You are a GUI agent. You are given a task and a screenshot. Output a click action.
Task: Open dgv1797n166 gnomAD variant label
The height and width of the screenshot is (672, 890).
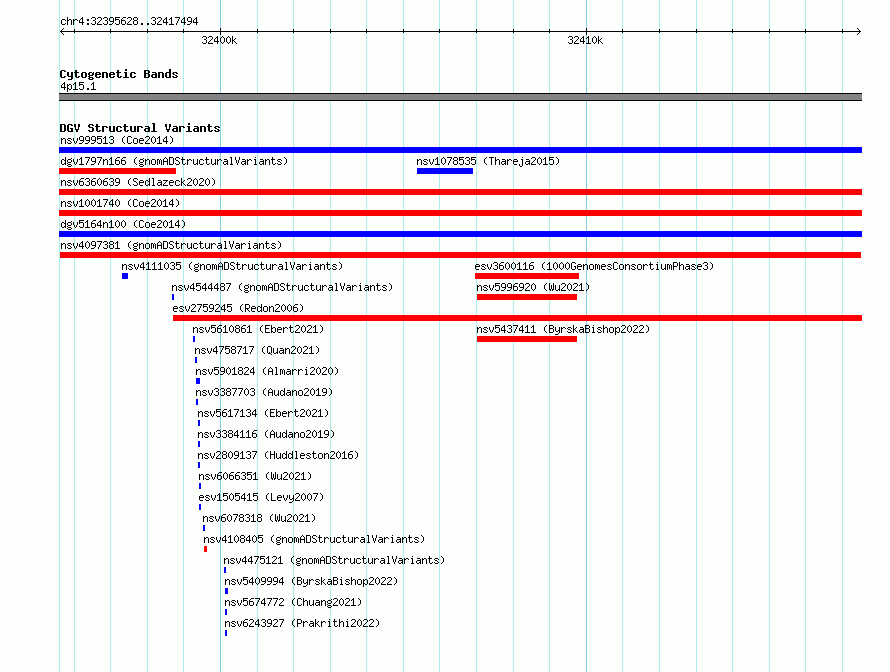[x=174, y=161]
